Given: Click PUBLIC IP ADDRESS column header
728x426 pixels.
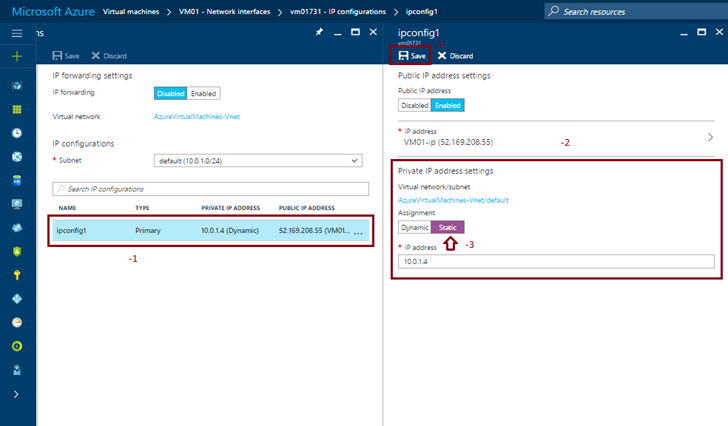Looking at the screenshot, I should [x=306, y=208].
